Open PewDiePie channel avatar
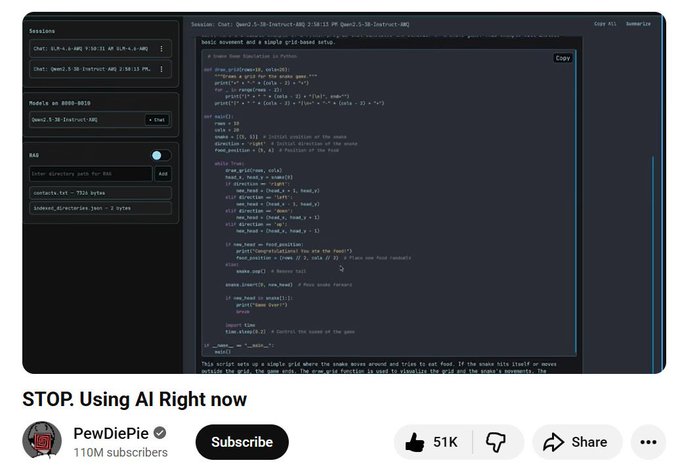The width and height of the screenshot is (680, 471). tap(42, 440)
